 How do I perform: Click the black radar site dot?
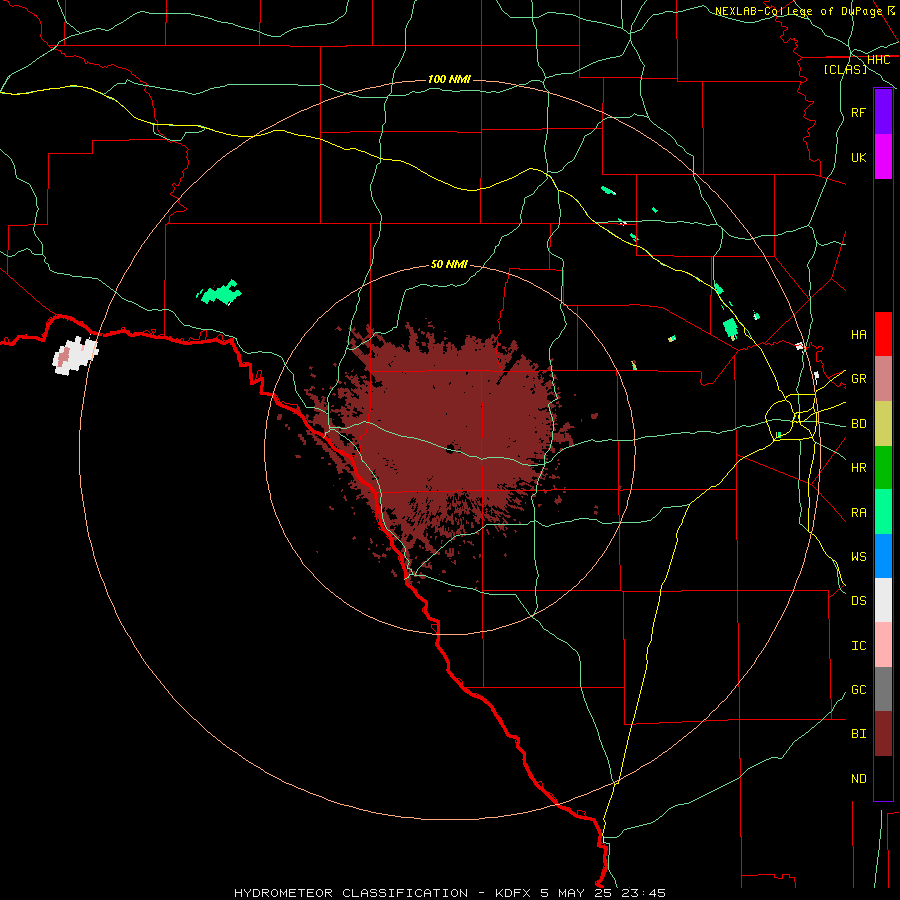tap(450, 449)
